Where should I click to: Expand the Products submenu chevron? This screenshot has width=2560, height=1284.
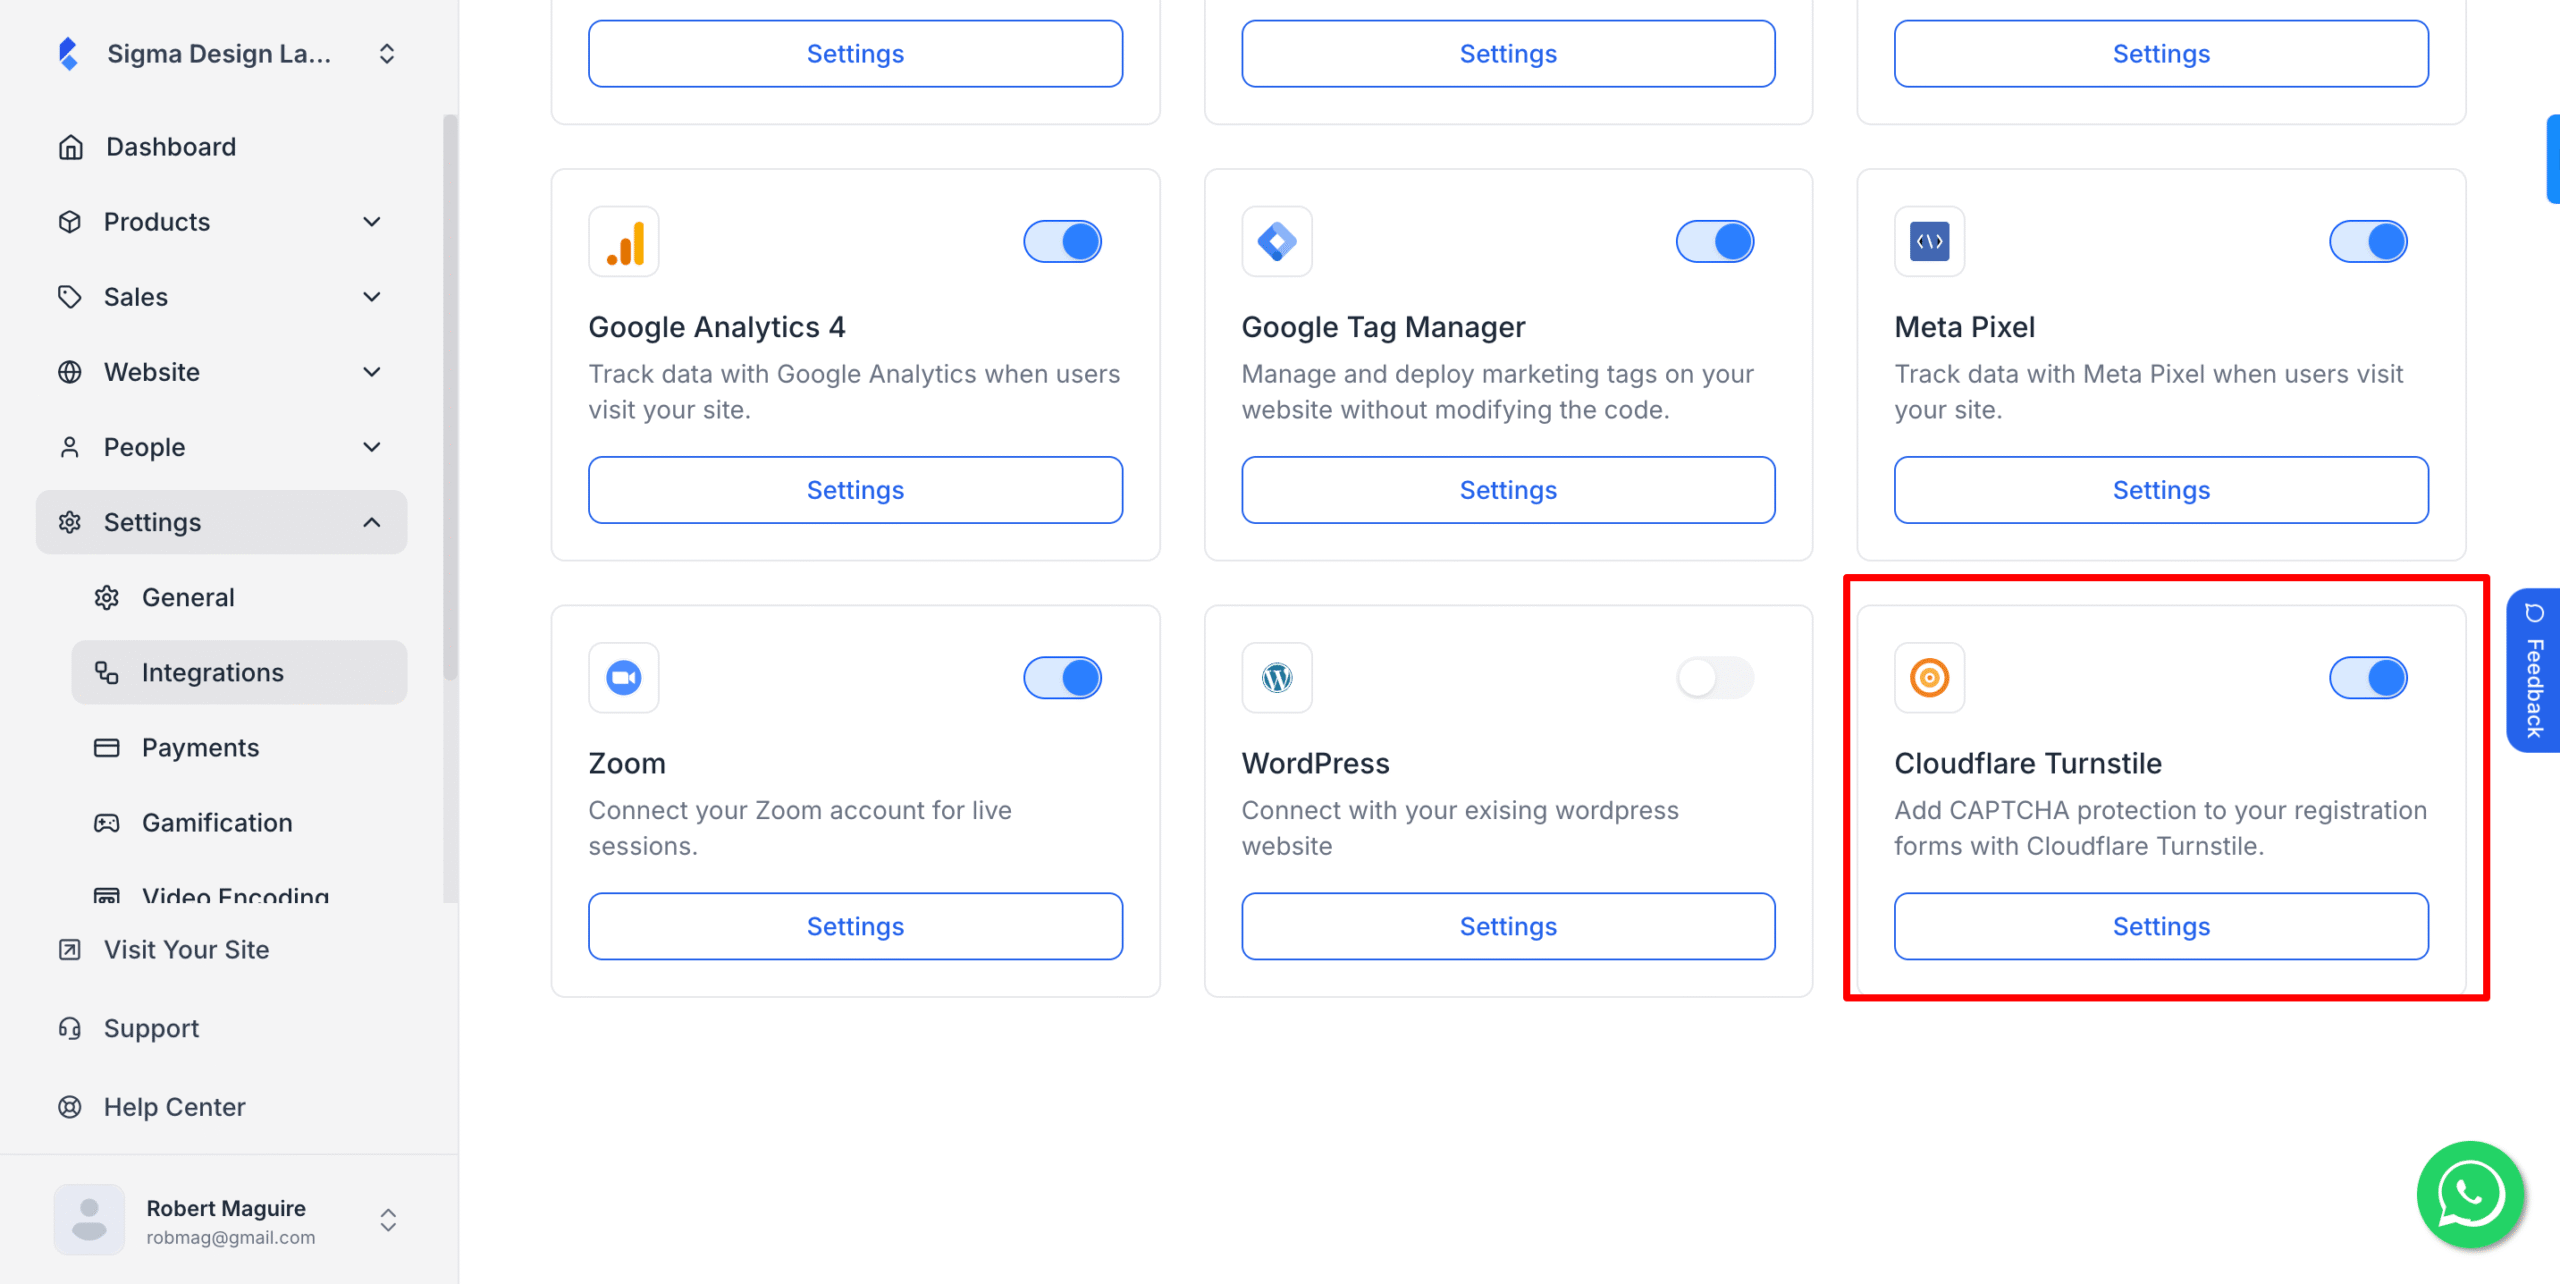(x=372, y=222)
